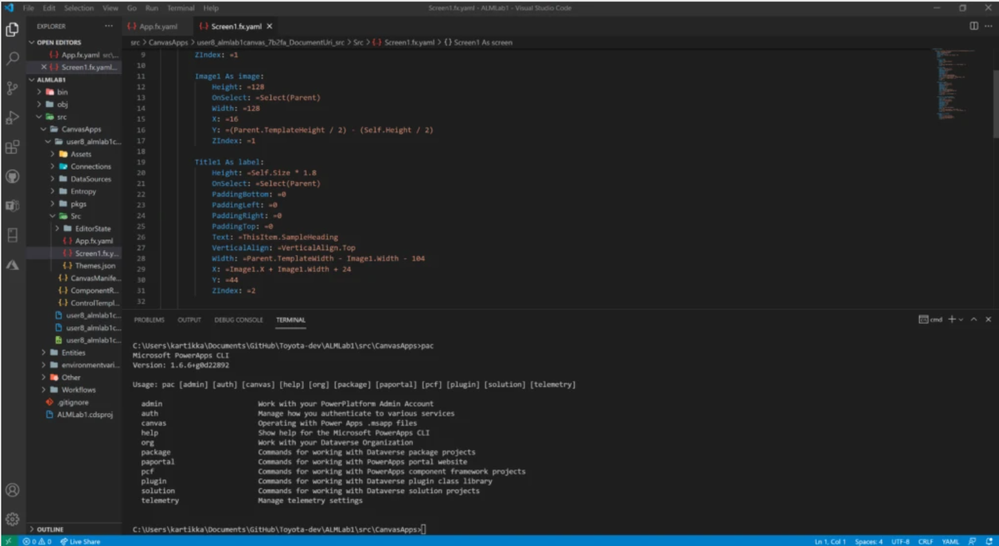The width and height of the screenshot is (999, 546).
Task: Open the .gitignore file
Action: click(73, 403)
